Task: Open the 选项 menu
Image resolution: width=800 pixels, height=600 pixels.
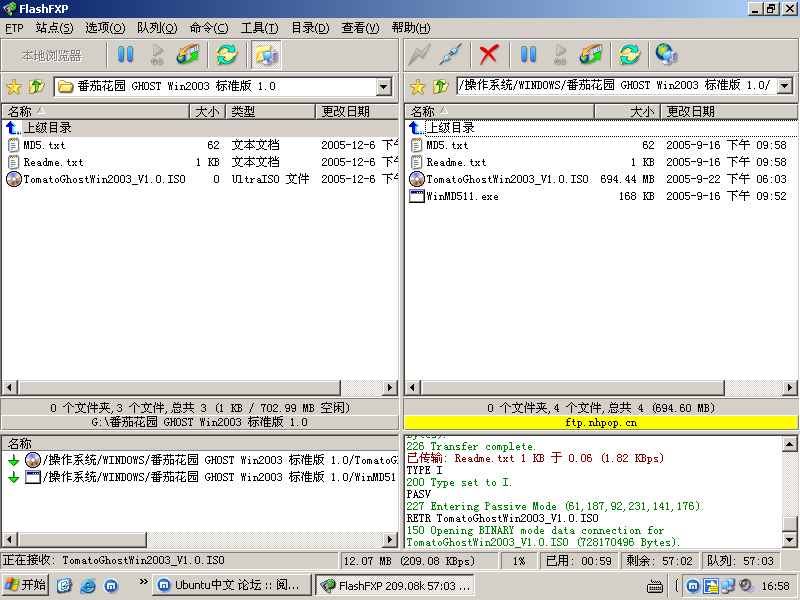Action: pyautogui.click(x=105, y=28)
